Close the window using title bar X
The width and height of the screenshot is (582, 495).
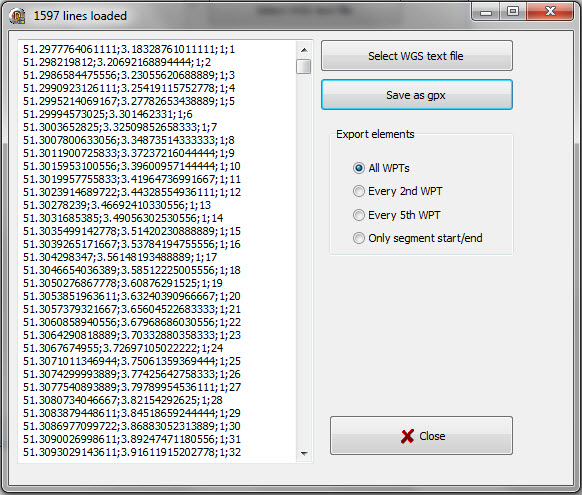click(x=550, y=12)
